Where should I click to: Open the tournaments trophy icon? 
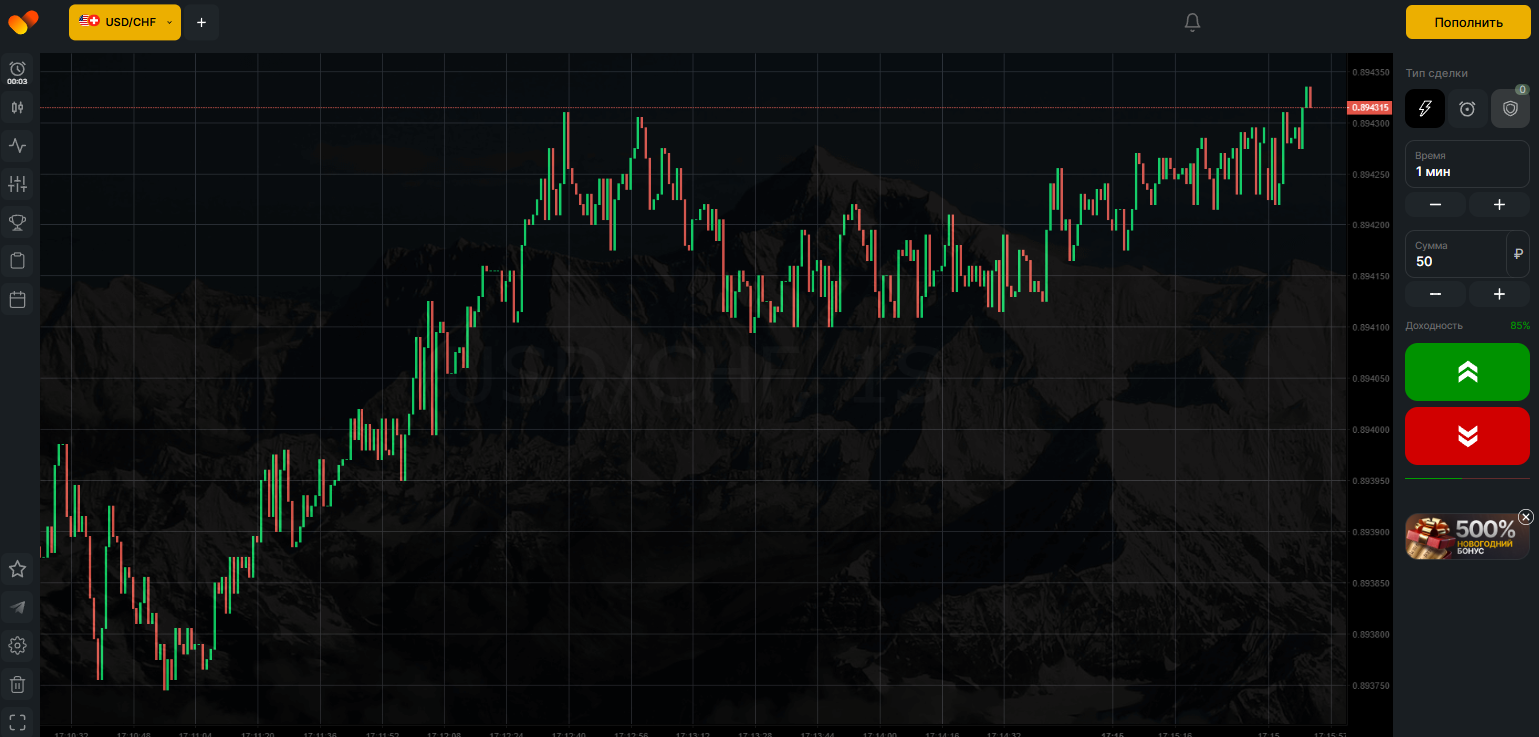click(17, 222)
